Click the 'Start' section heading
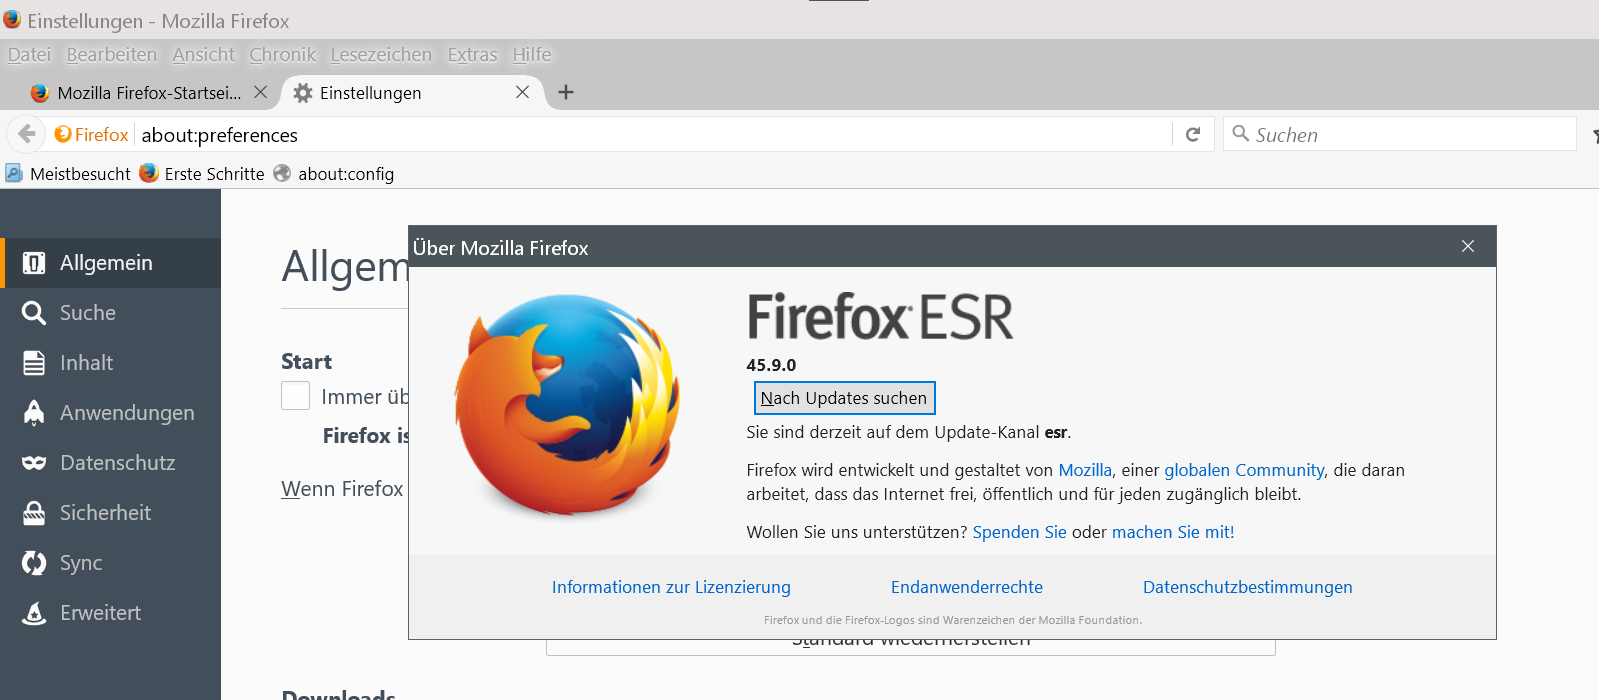This screenshot has width=1599, height=700. (306, 362)
